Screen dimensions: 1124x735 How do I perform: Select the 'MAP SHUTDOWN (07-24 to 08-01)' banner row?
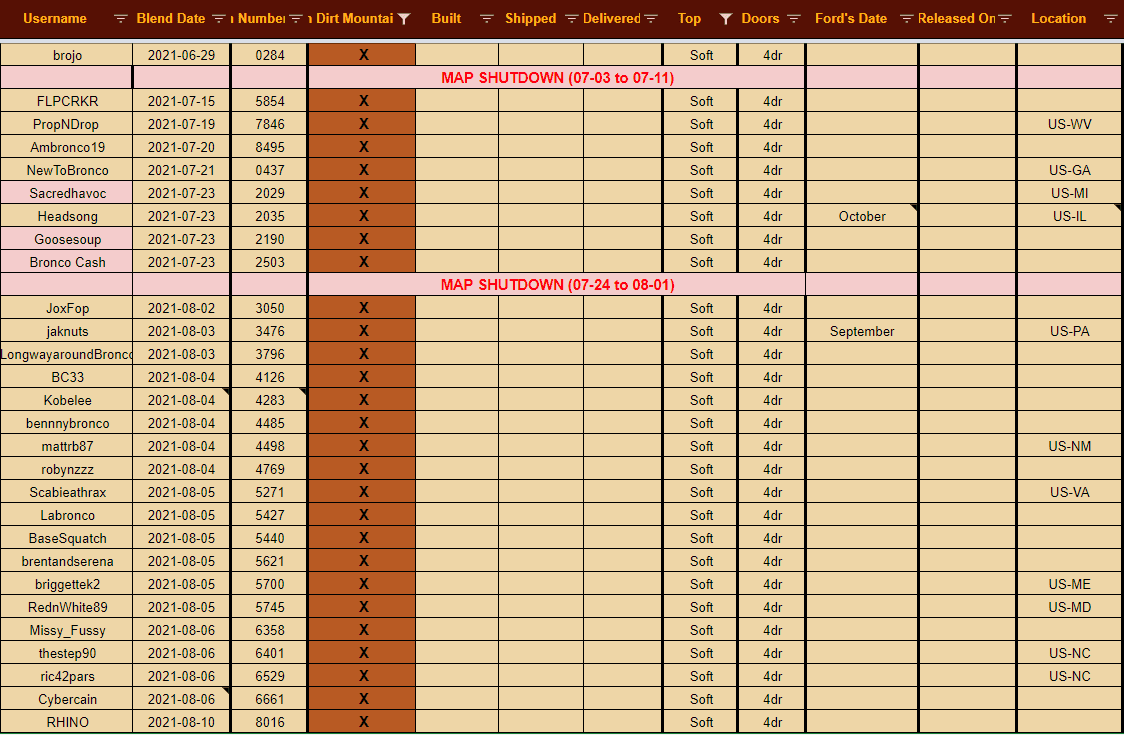click(x=557, y=285)
